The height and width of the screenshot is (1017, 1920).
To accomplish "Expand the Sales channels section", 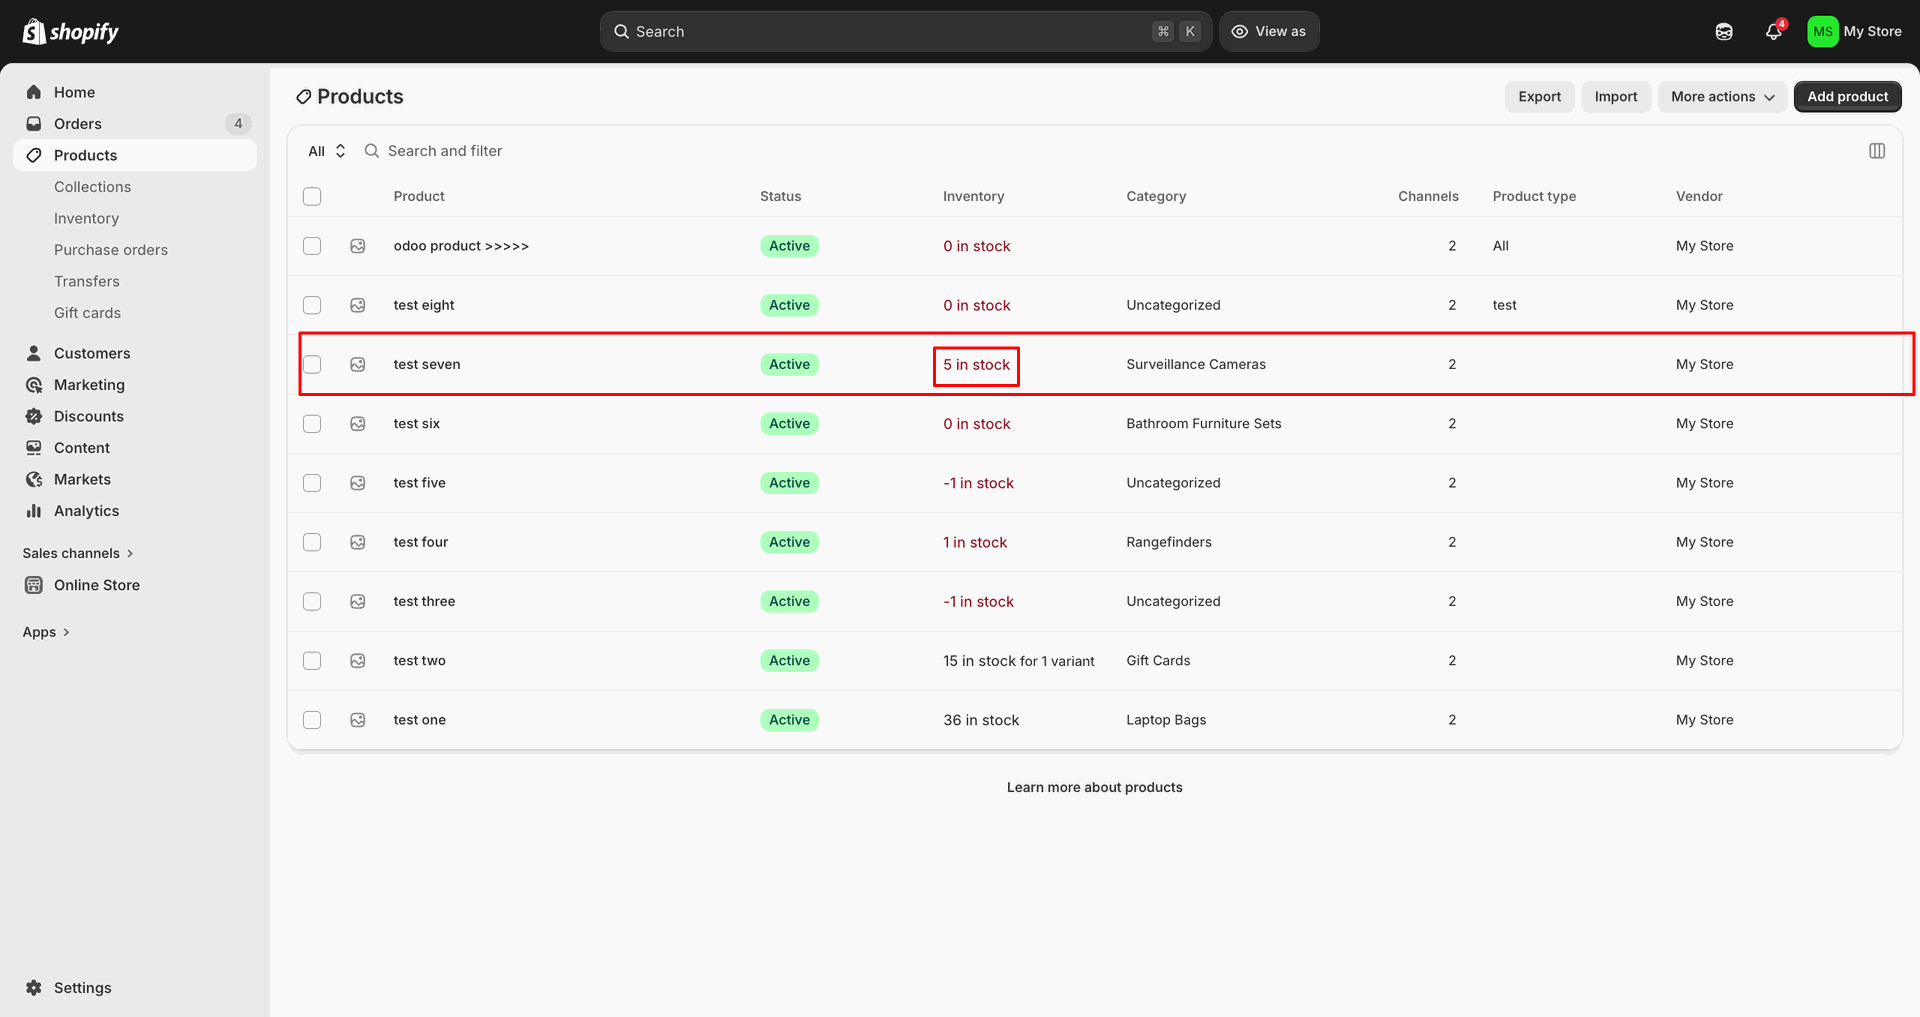I will (x=78, y=553).
